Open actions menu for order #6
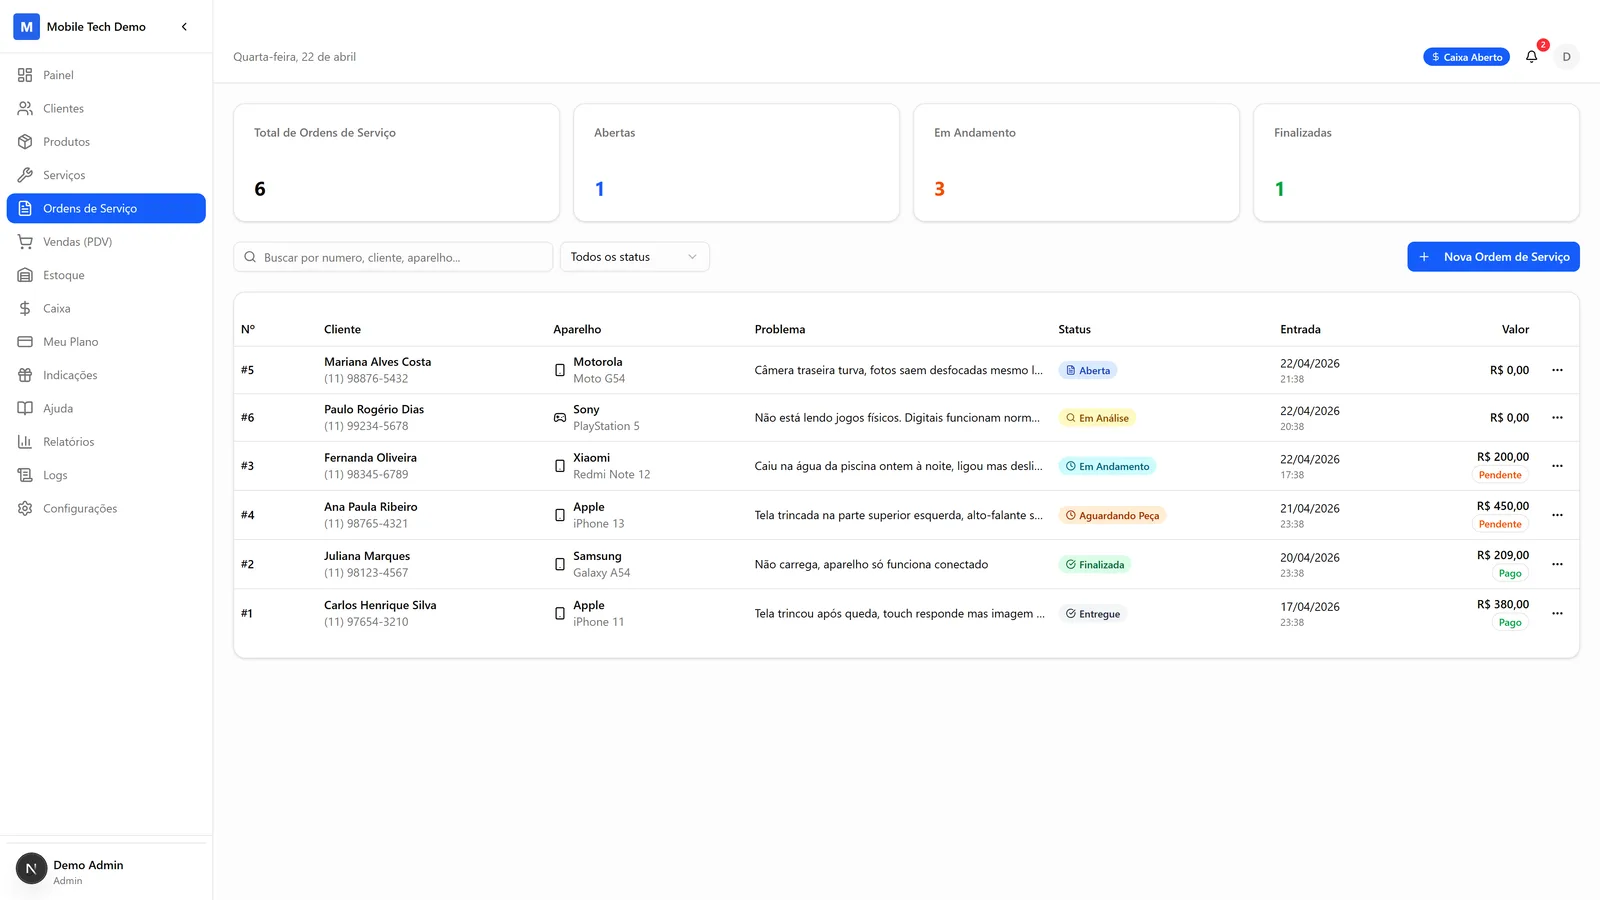Viewport: 1600px width, 900px height. coord(1557,418)
